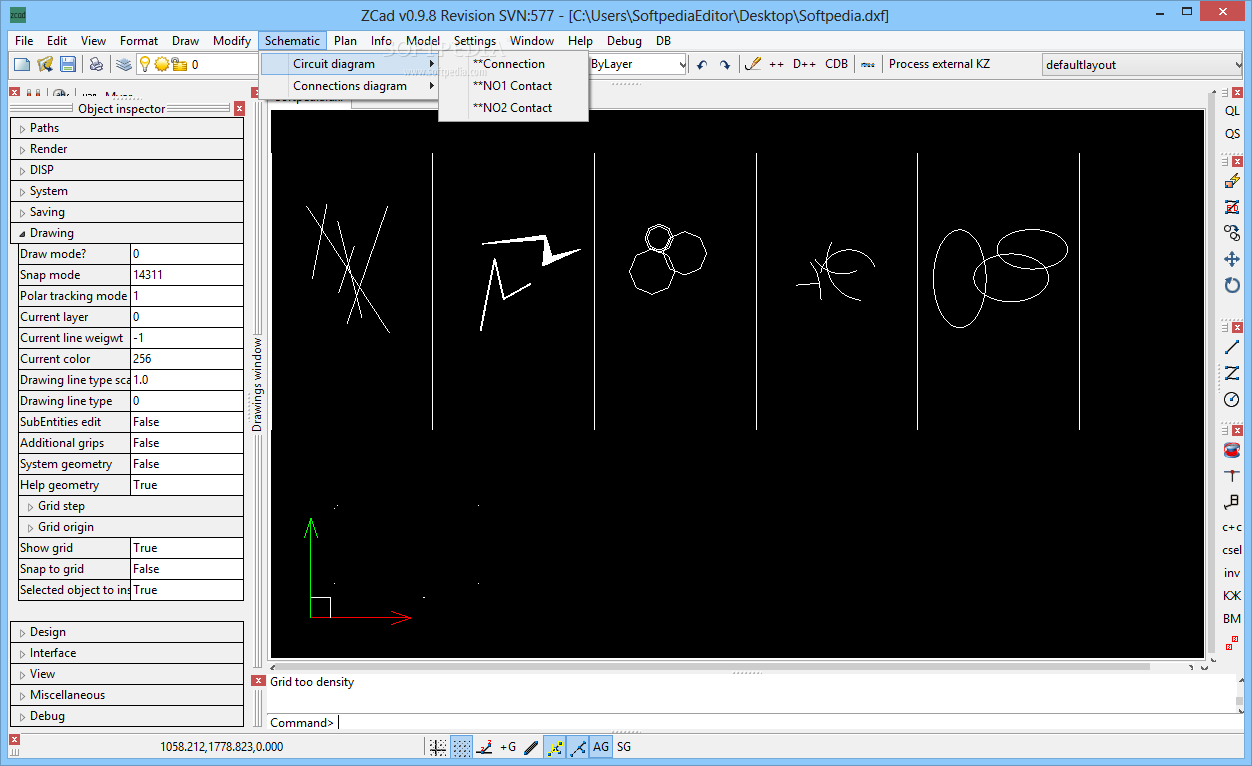Screen dimensions: 1252x766
Task: Toggle the line weight display pen button
Action: [x=531, y=747]
